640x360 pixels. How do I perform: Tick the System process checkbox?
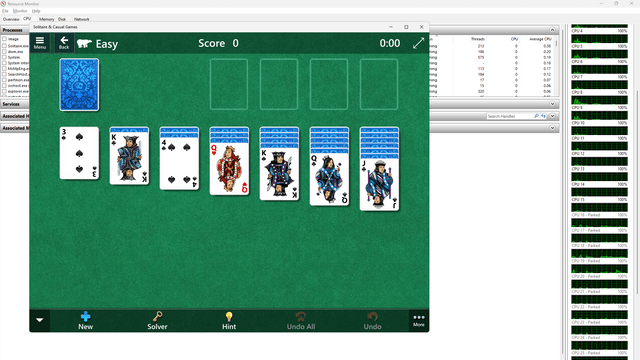4,57
